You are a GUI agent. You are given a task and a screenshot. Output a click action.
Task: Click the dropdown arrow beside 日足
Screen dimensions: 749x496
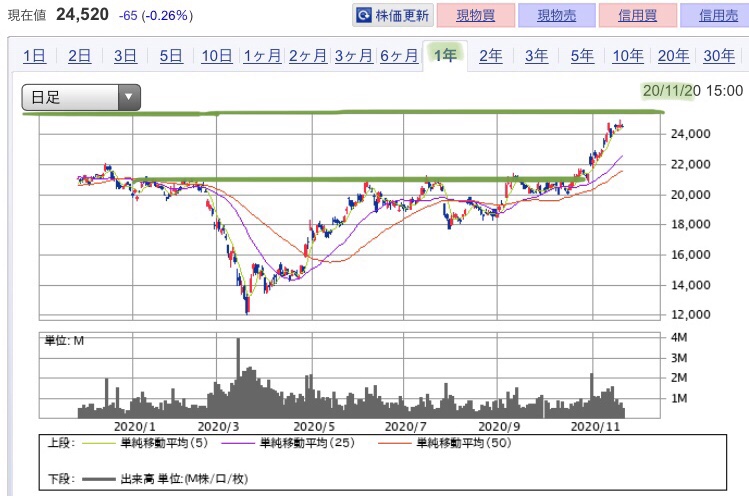tap(128, 97)
